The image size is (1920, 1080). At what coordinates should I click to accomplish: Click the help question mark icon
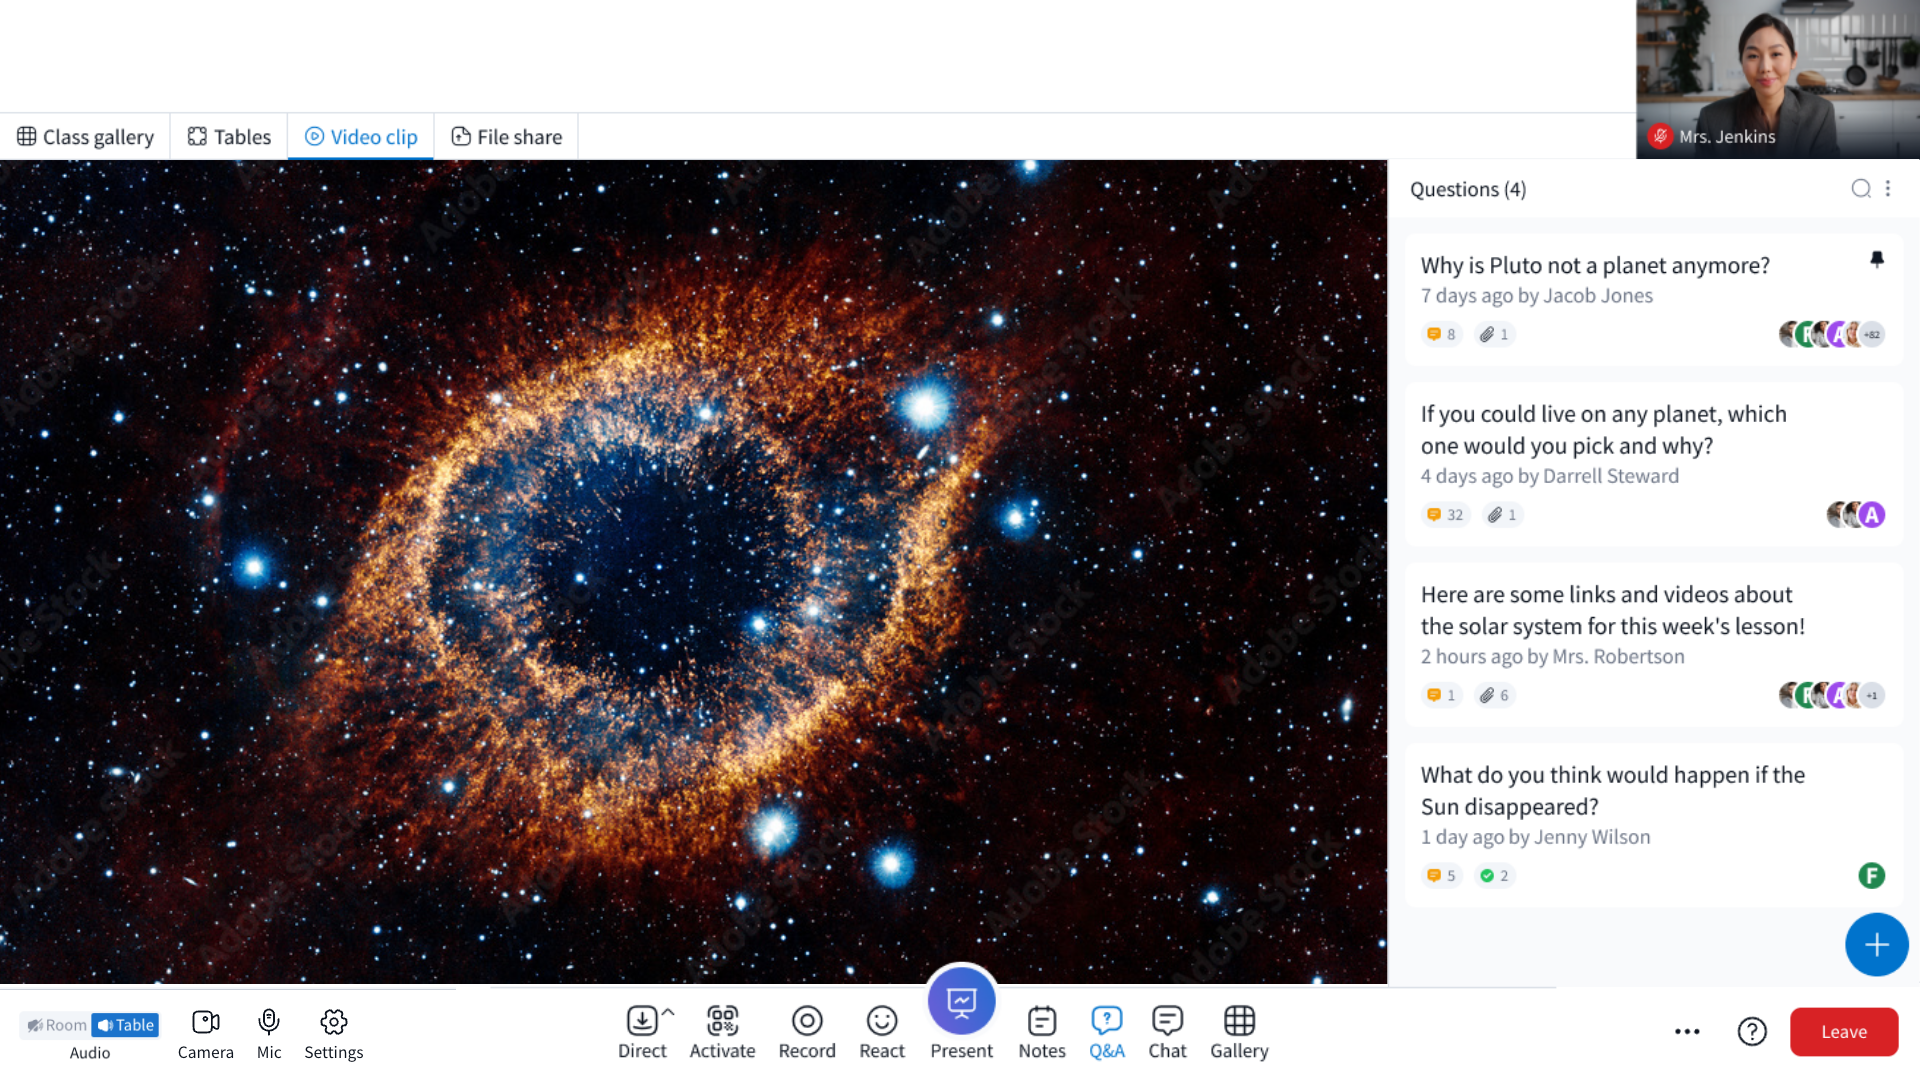(x=1752, y=1032)
